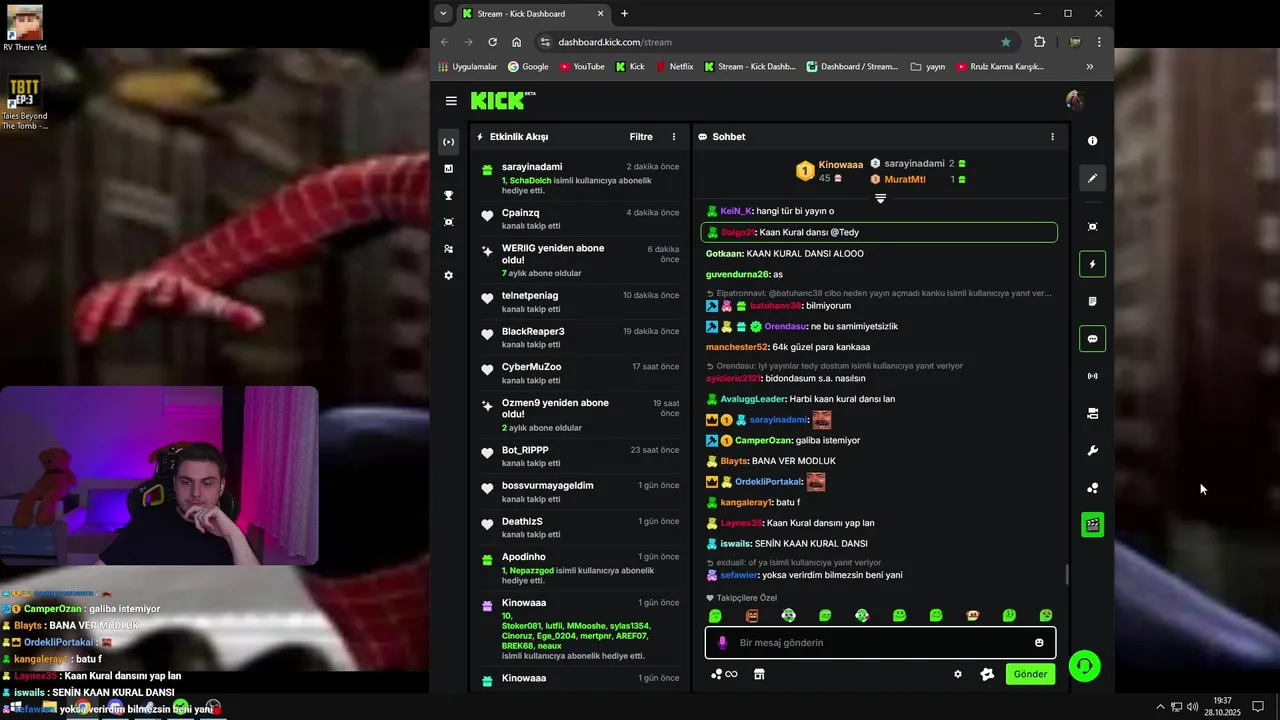
Task: Click the verified badge icon beside Gönder
Action: point(987,674)
